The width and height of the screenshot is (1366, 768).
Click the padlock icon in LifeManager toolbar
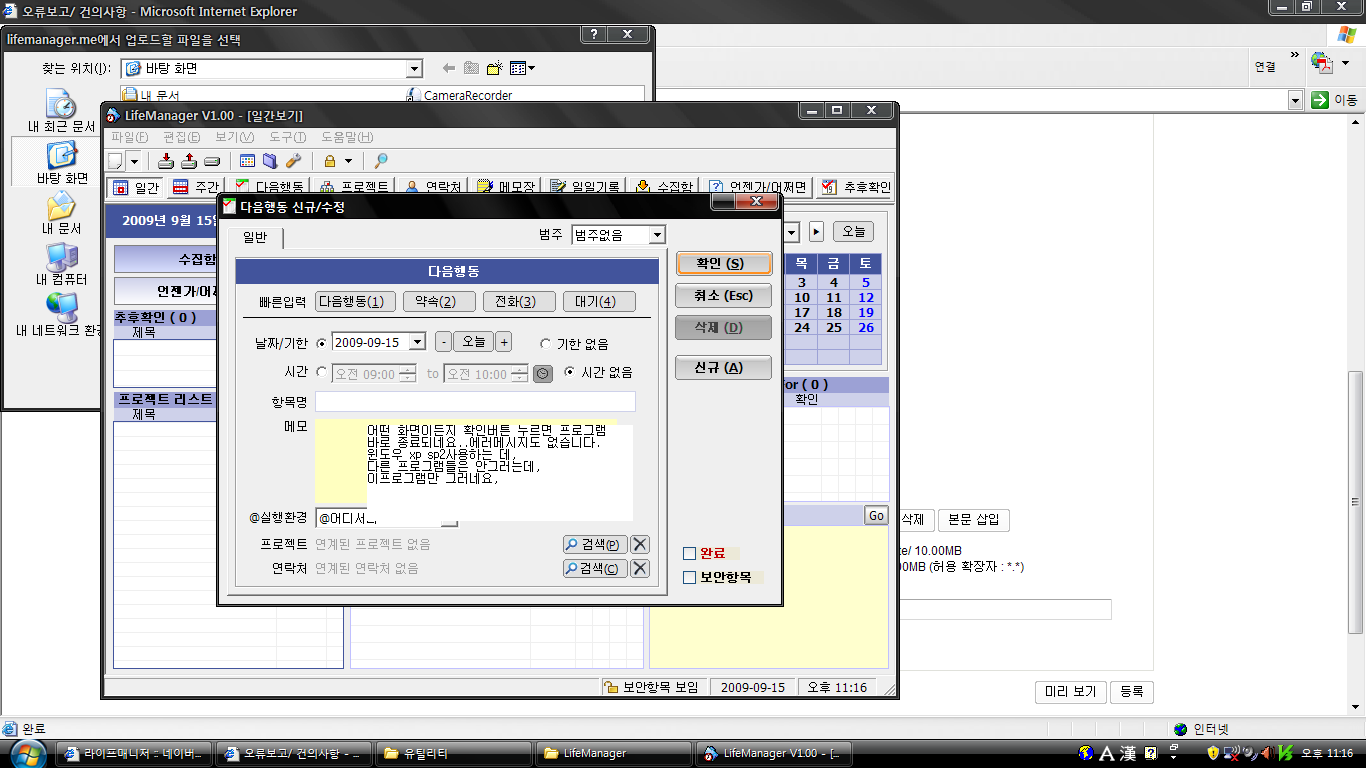[x=330, y=161]
